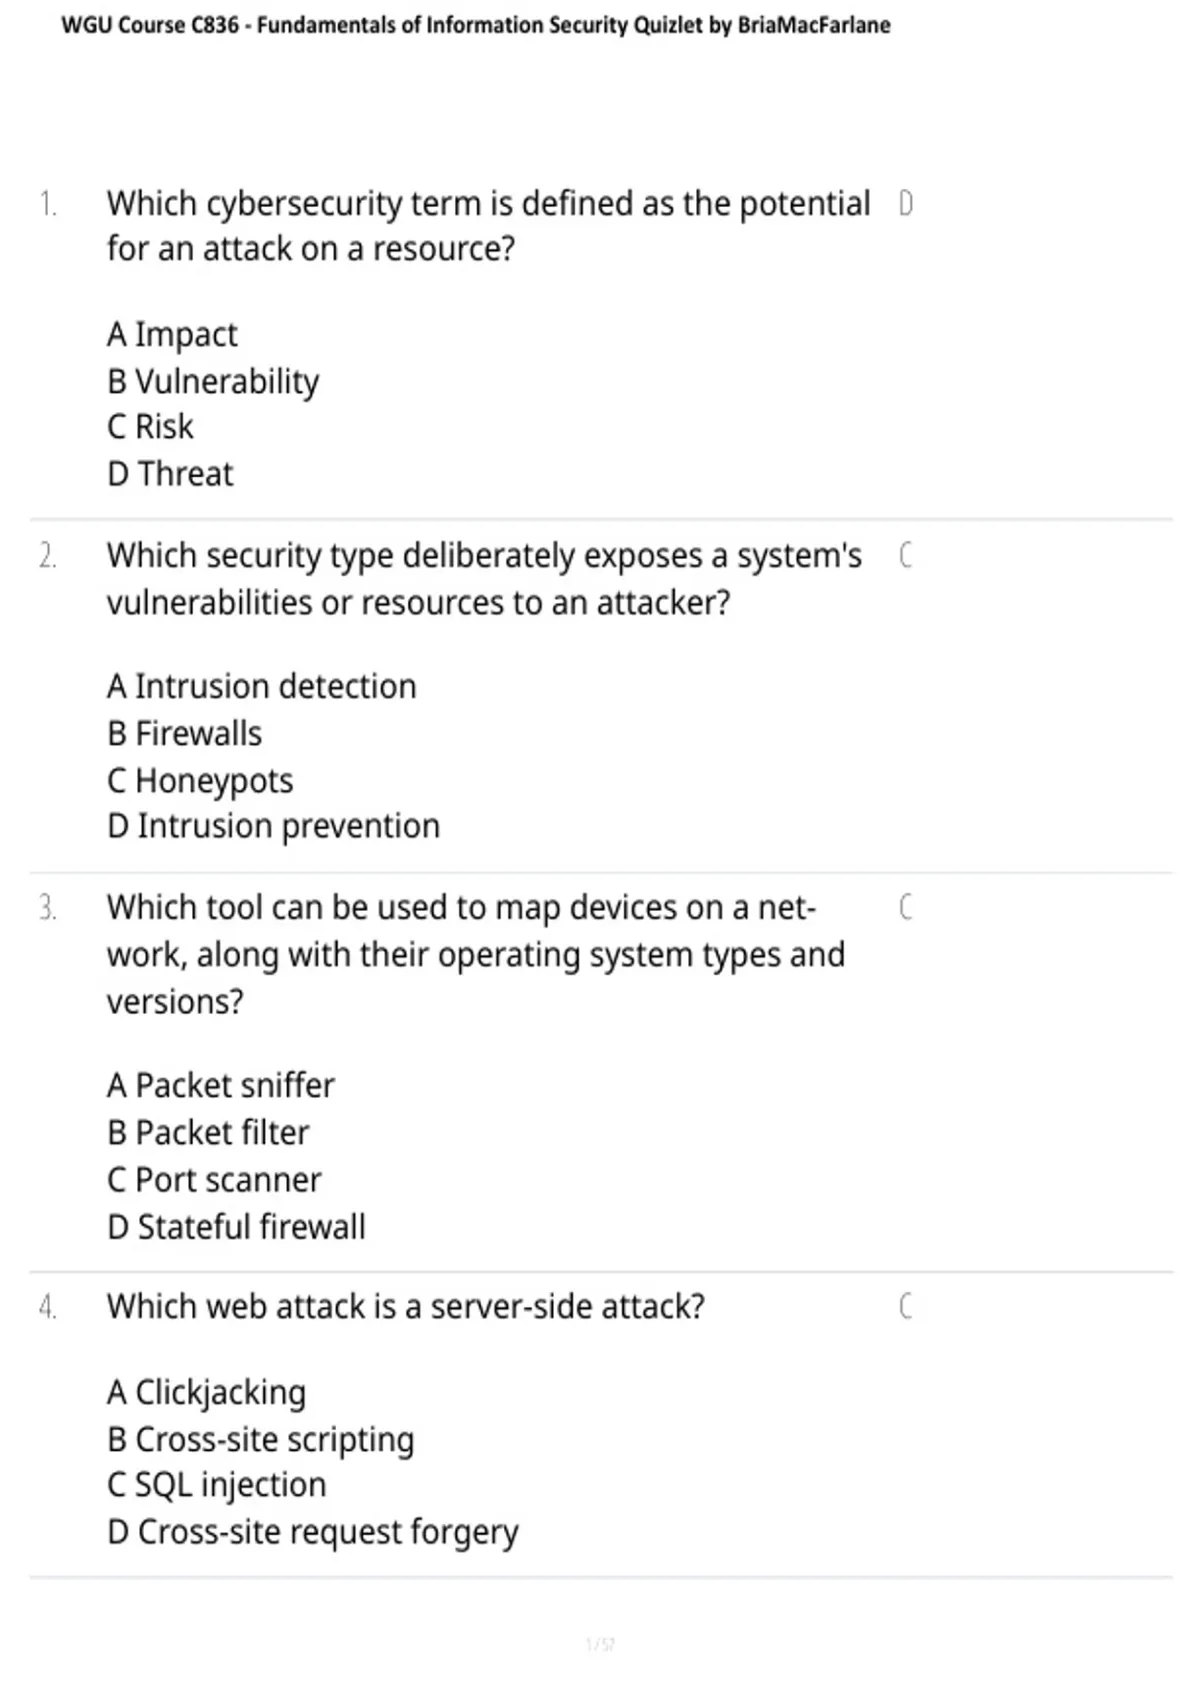Select the C SQL injection option
The image size is (1200, 1700).
point(217,1485)
